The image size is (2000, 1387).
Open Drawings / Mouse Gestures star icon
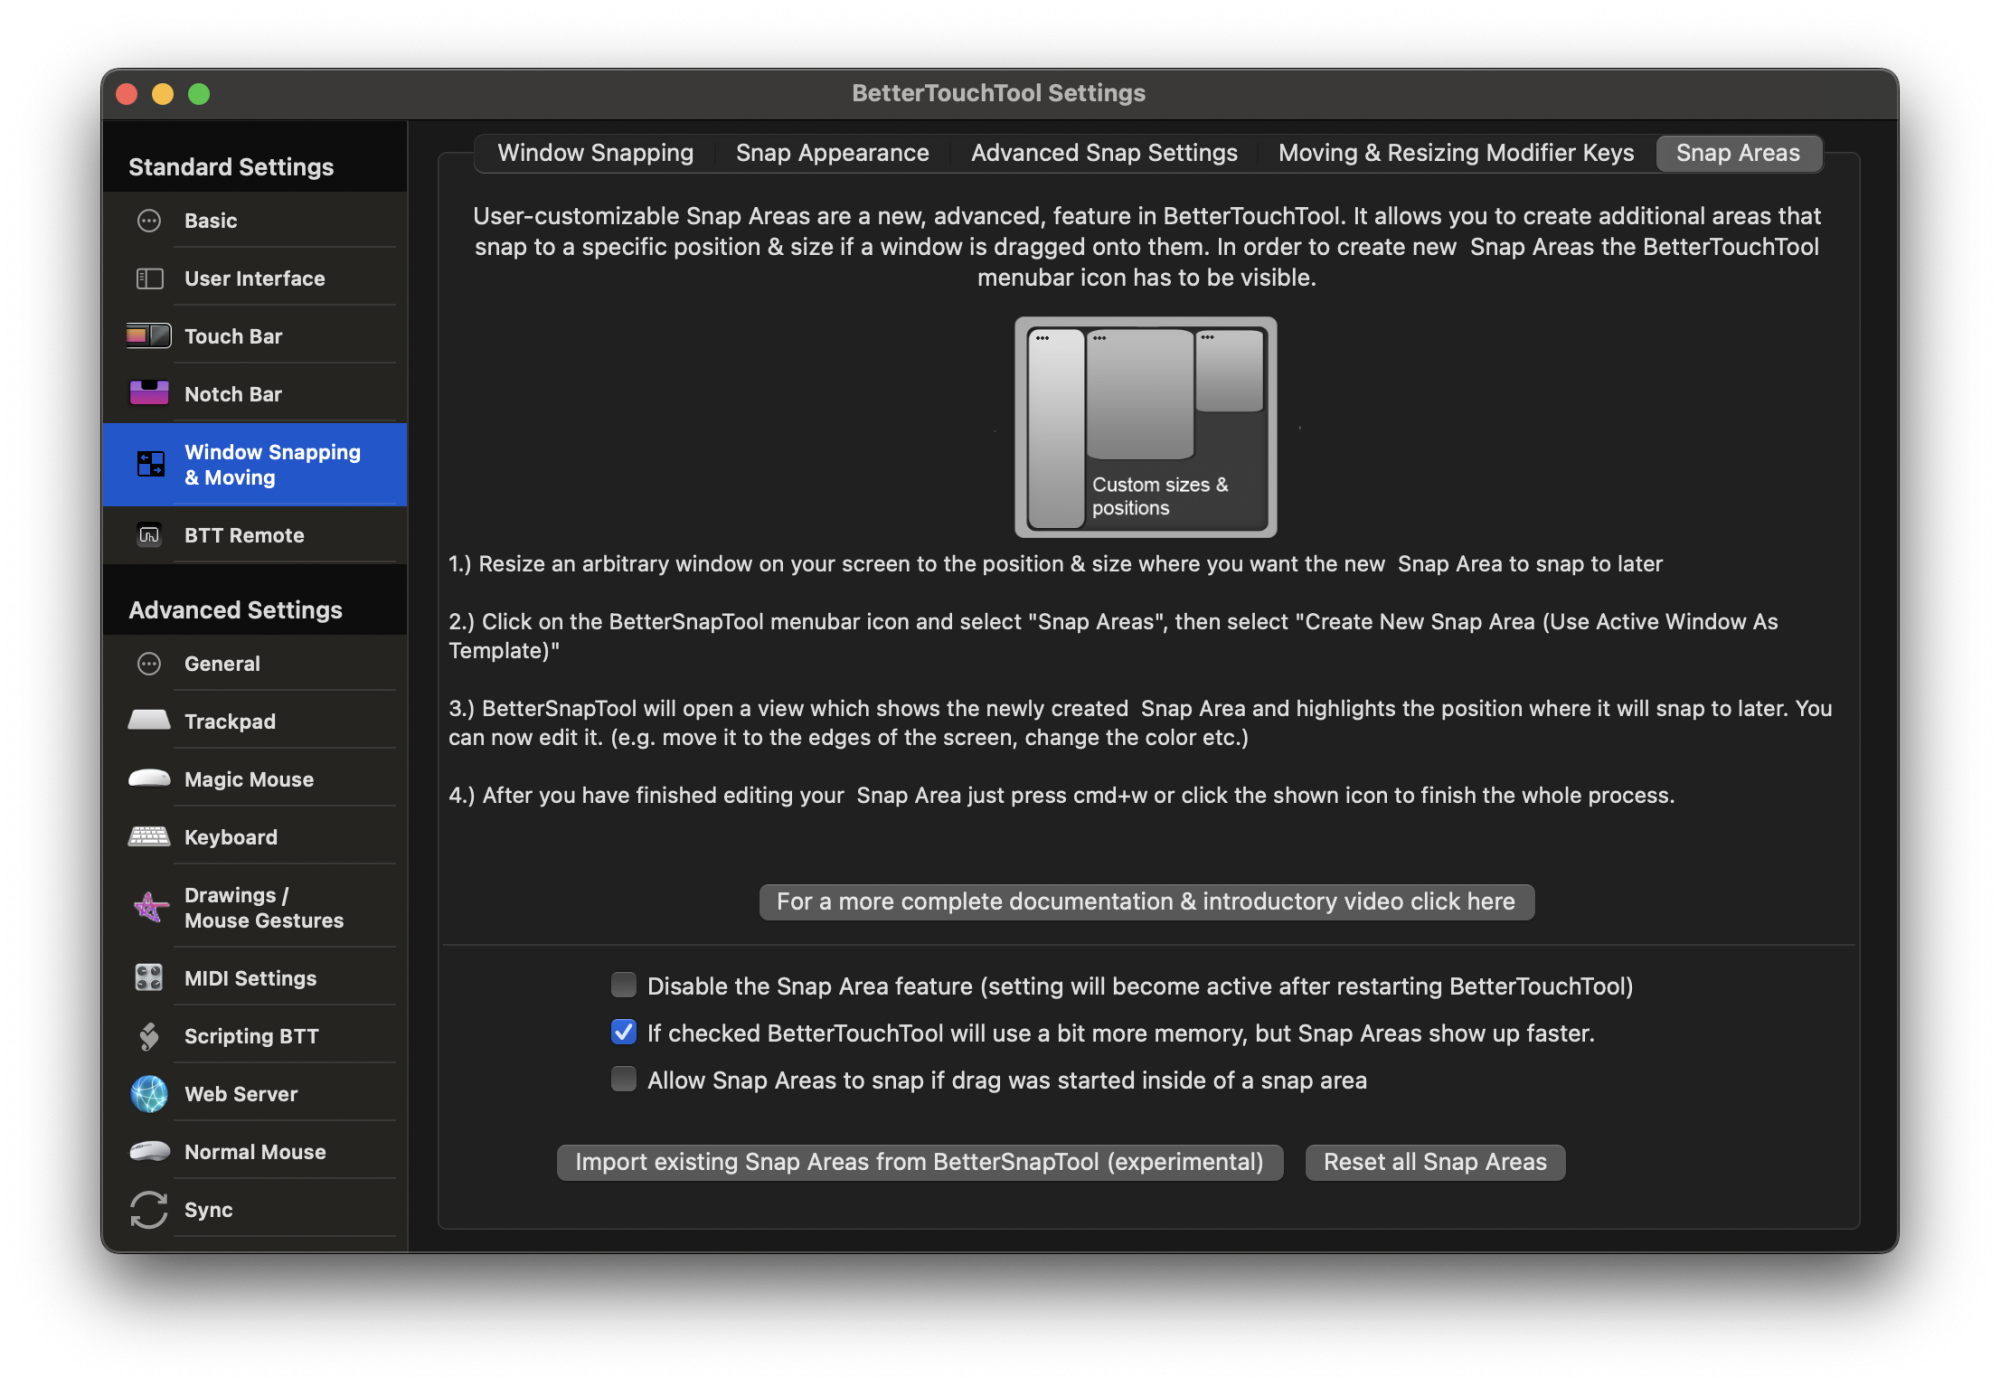click(x=150, y=907)
